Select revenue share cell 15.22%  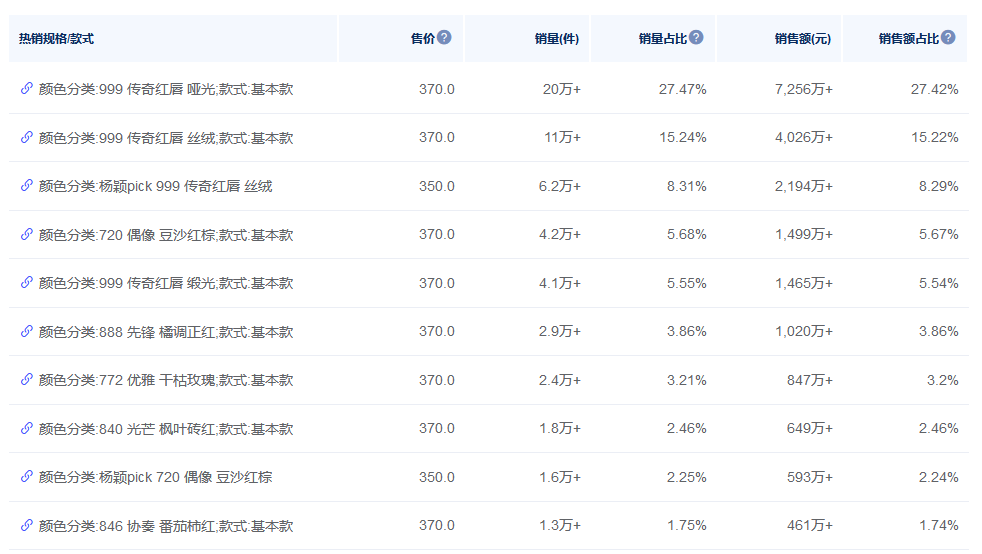click(934, 138)
